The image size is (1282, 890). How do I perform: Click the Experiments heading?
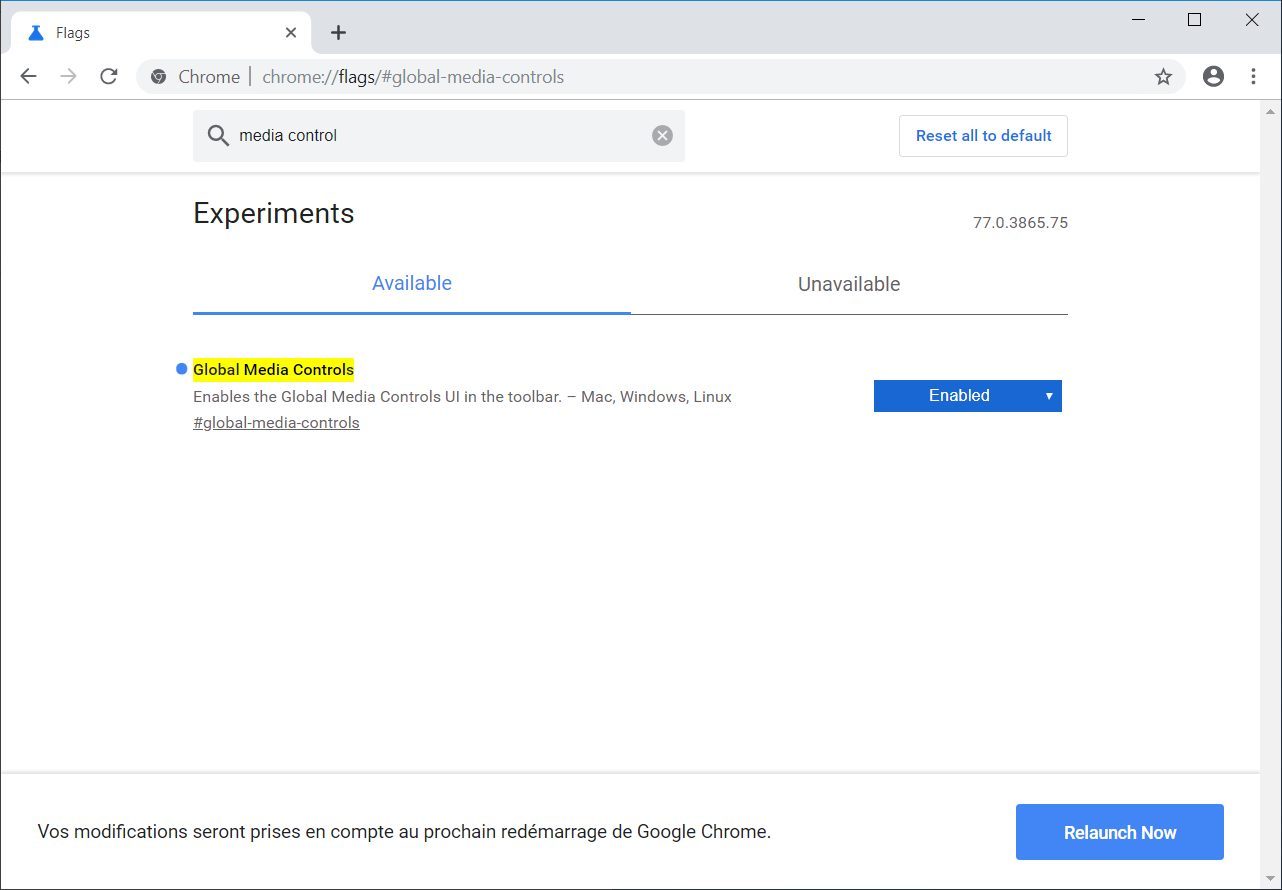(274, 213)
